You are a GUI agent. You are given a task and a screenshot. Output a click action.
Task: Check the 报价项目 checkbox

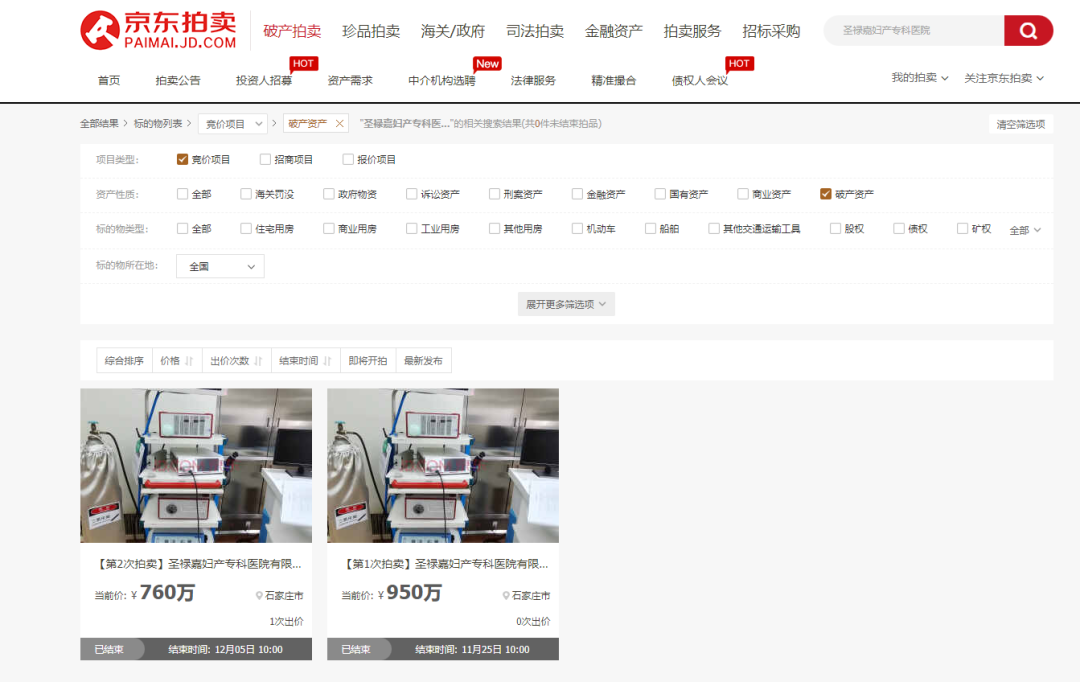pos(348,160)
